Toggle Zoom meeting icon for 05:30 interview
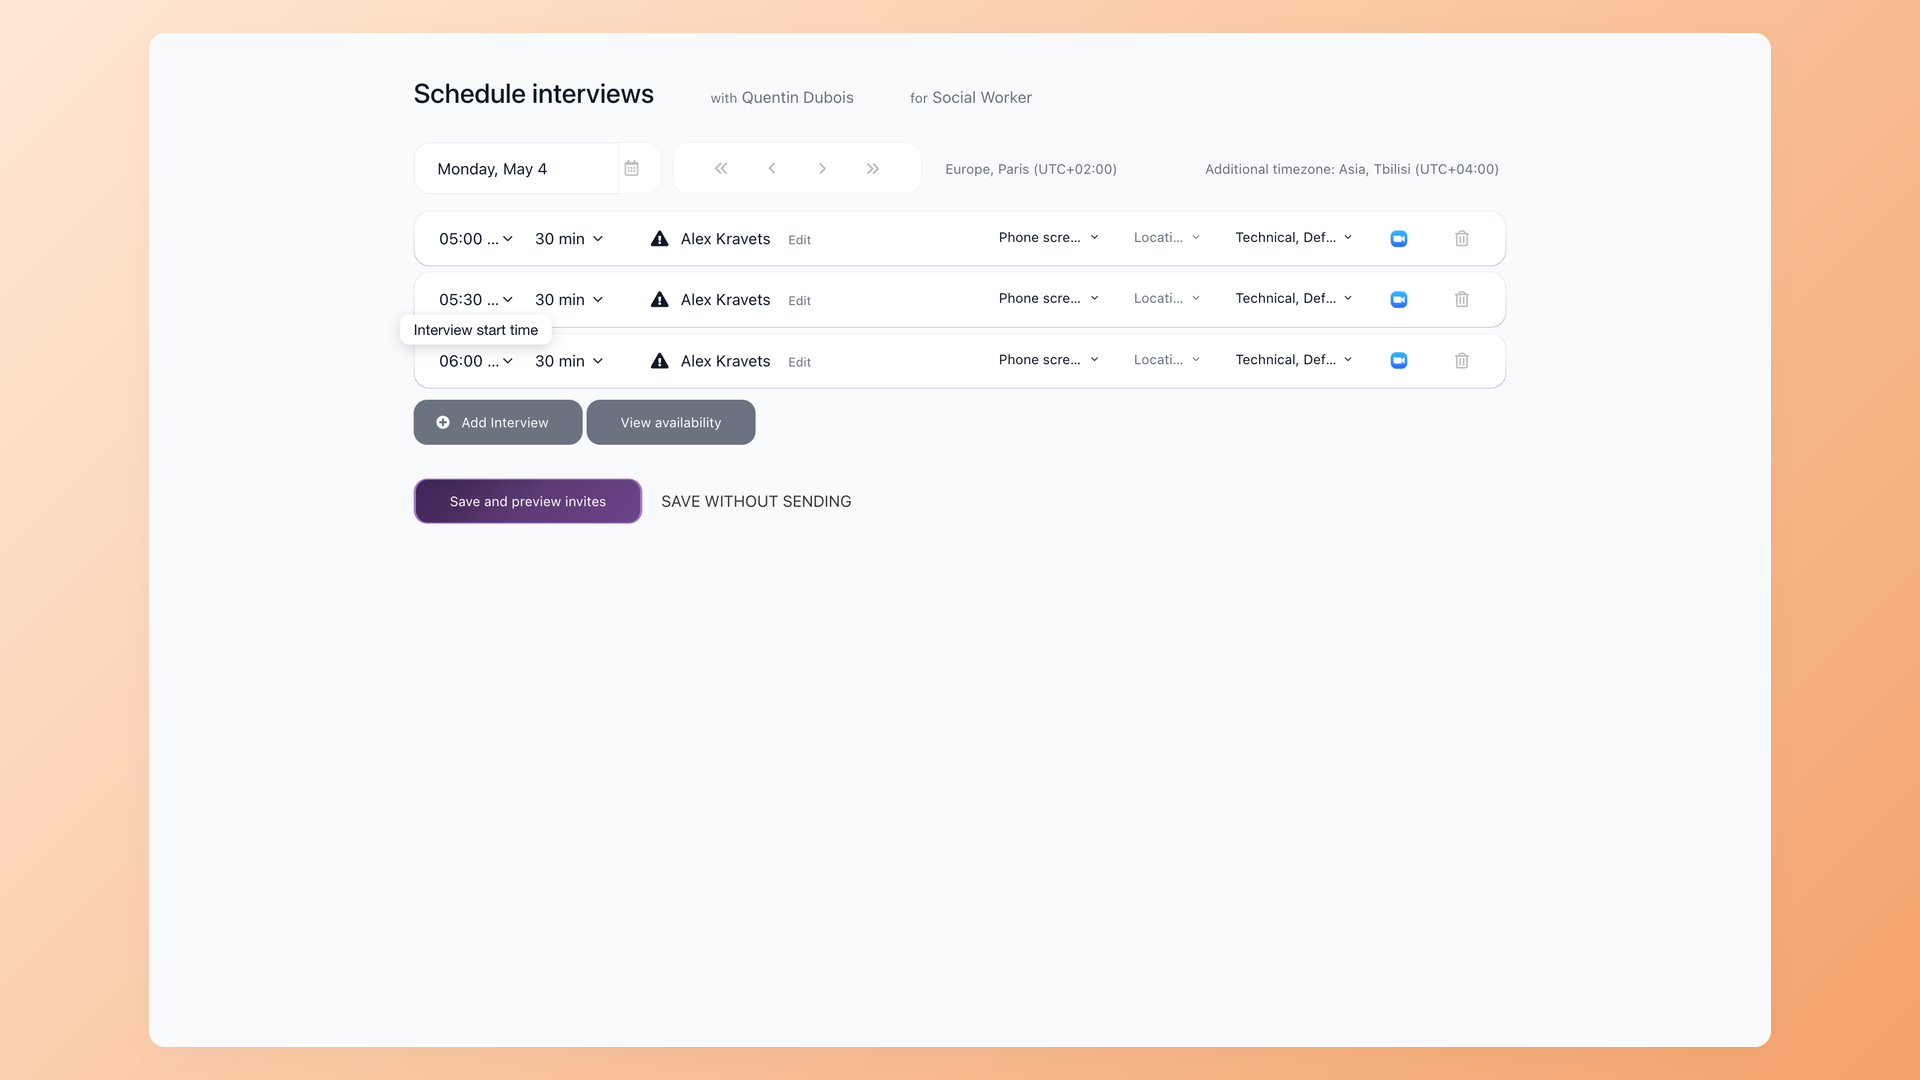1920x1080 pixels. [1399, 299]
